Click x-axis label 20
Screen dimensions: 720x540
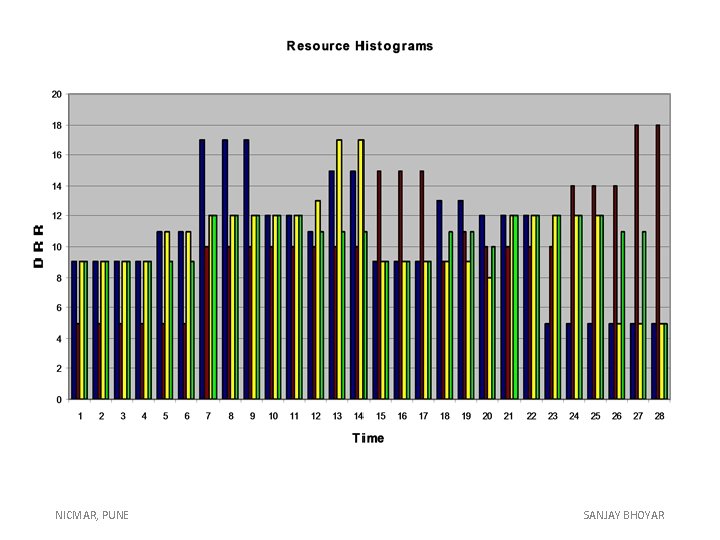pos(487,416)
